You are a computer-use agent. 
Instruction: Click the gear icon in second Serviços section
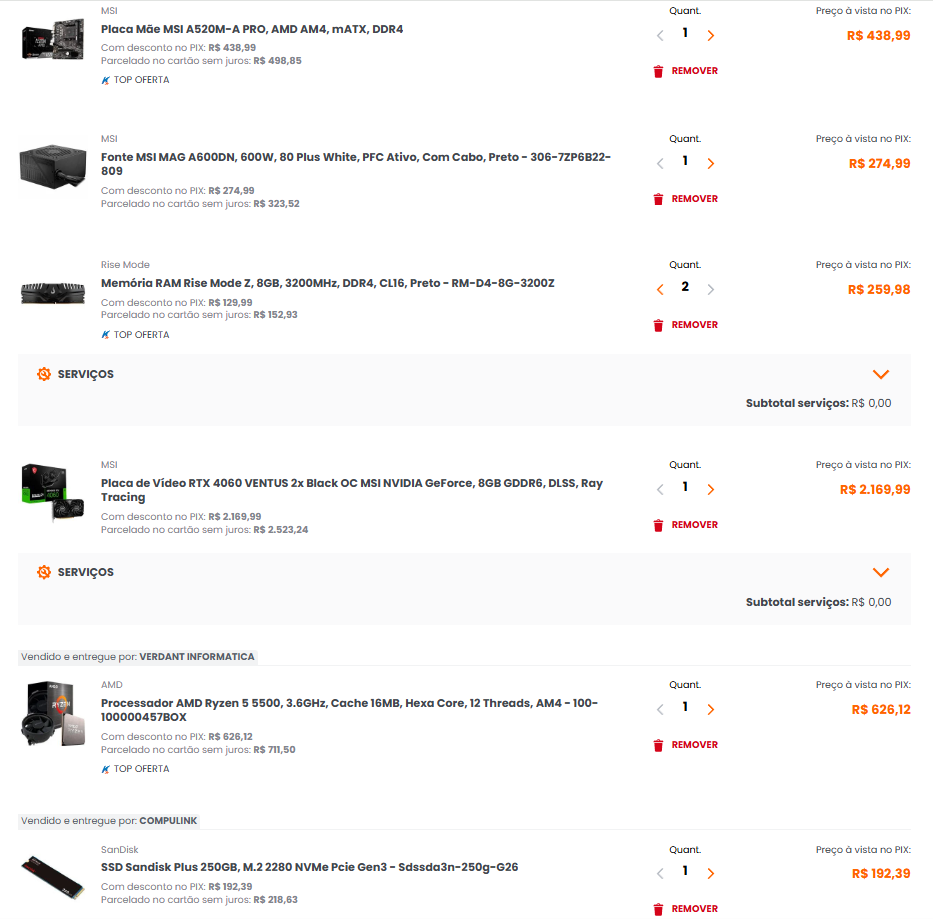(43, 572)
